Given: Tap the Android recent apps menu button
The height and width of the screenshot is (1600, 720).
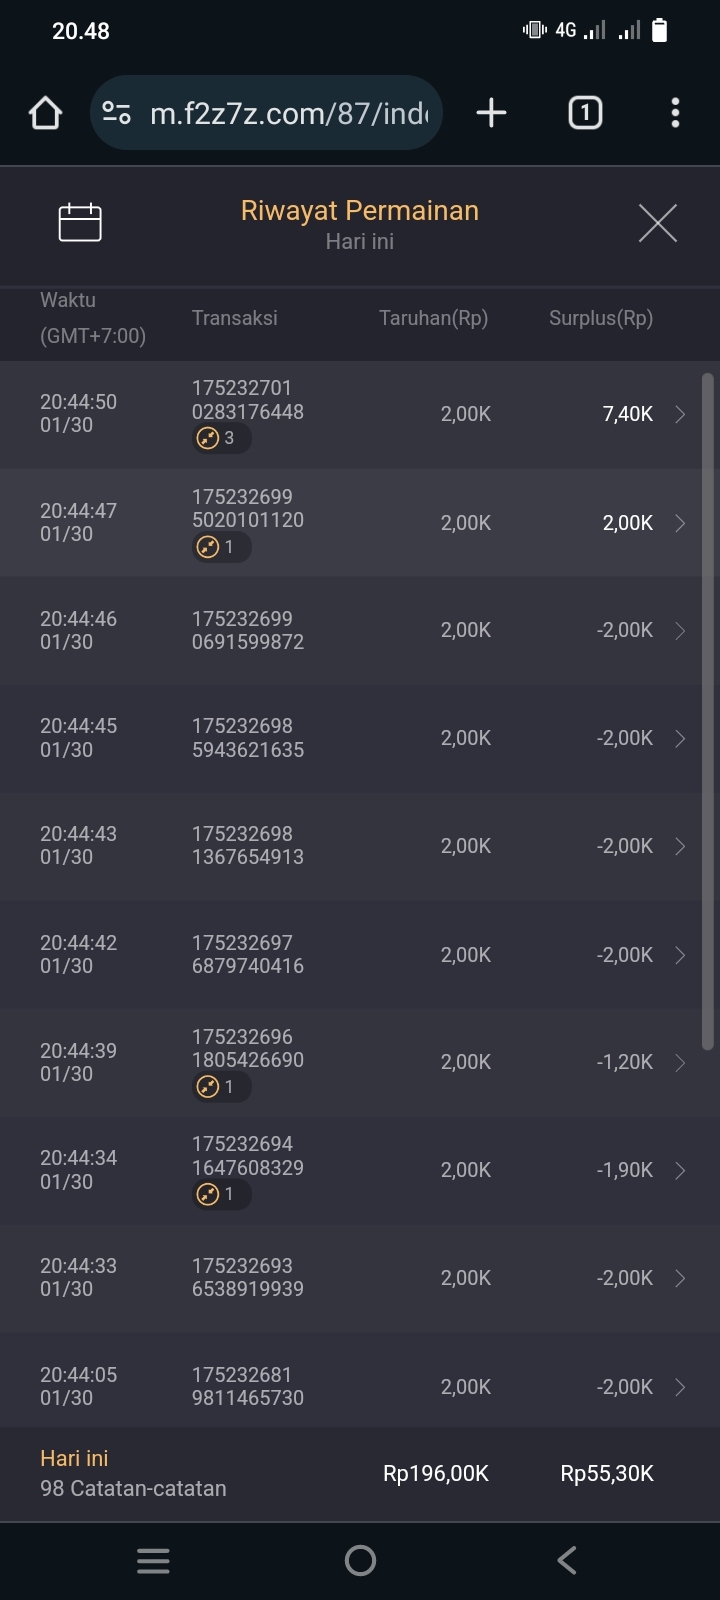Looking at the screenshot, I should pos(153,1561).
